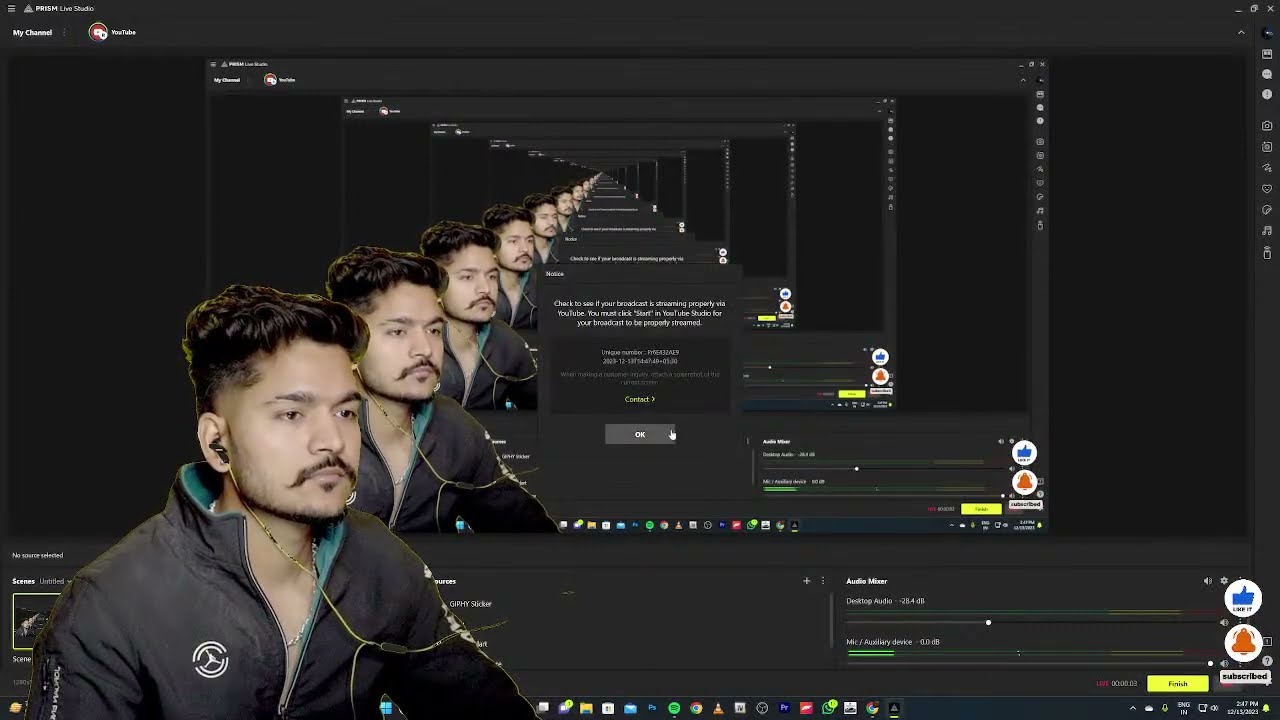Open Premiere Pro from the taskbar
This screenshot has width=1280, height=720.
coord(784,708)
